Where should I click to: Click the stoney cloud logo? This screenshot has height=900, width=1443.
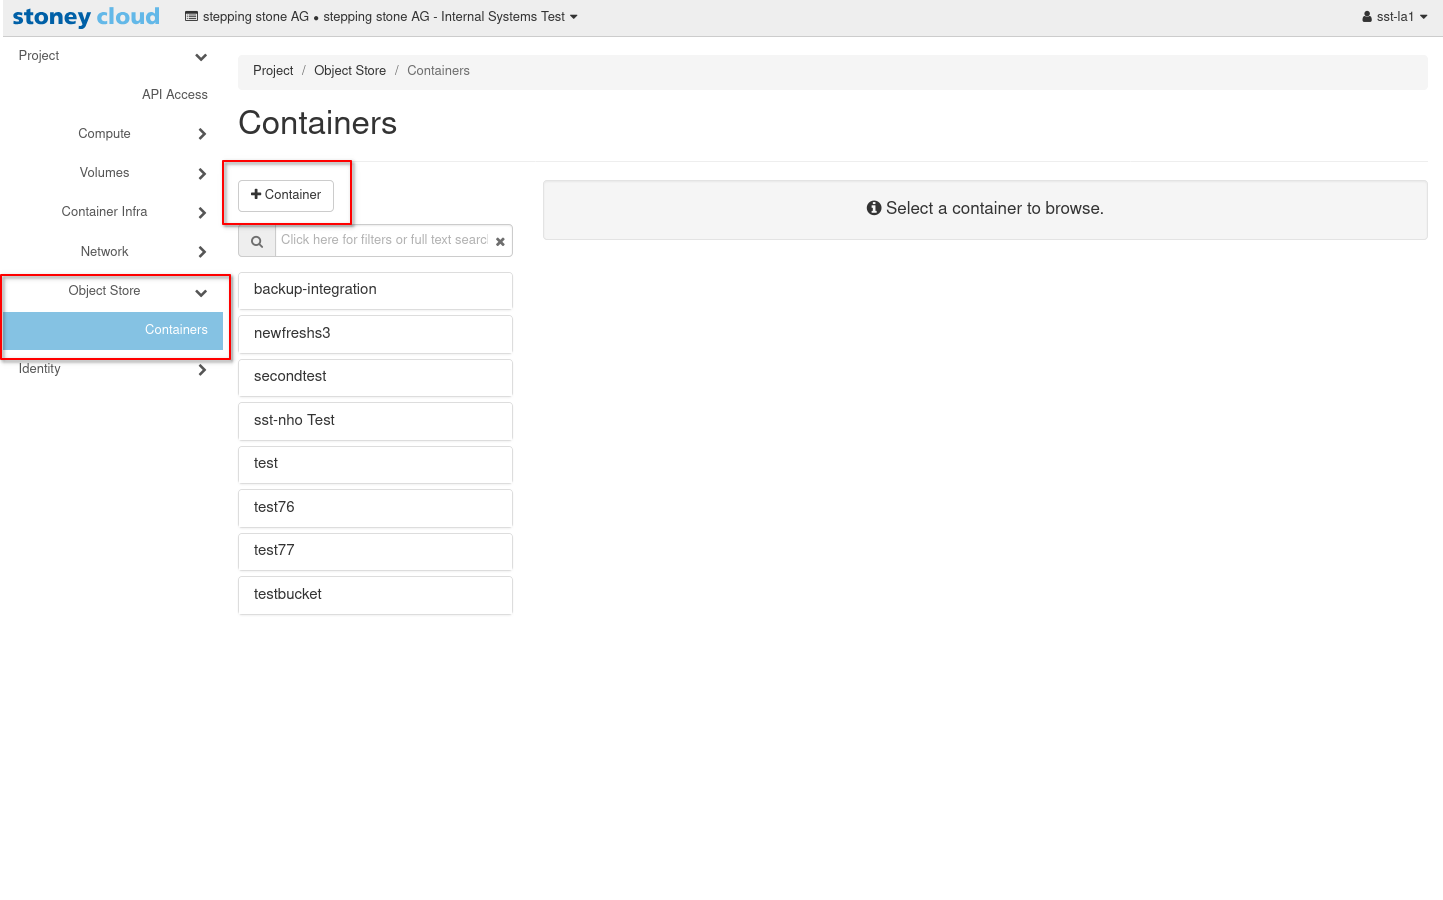click(x=86, y=17)
